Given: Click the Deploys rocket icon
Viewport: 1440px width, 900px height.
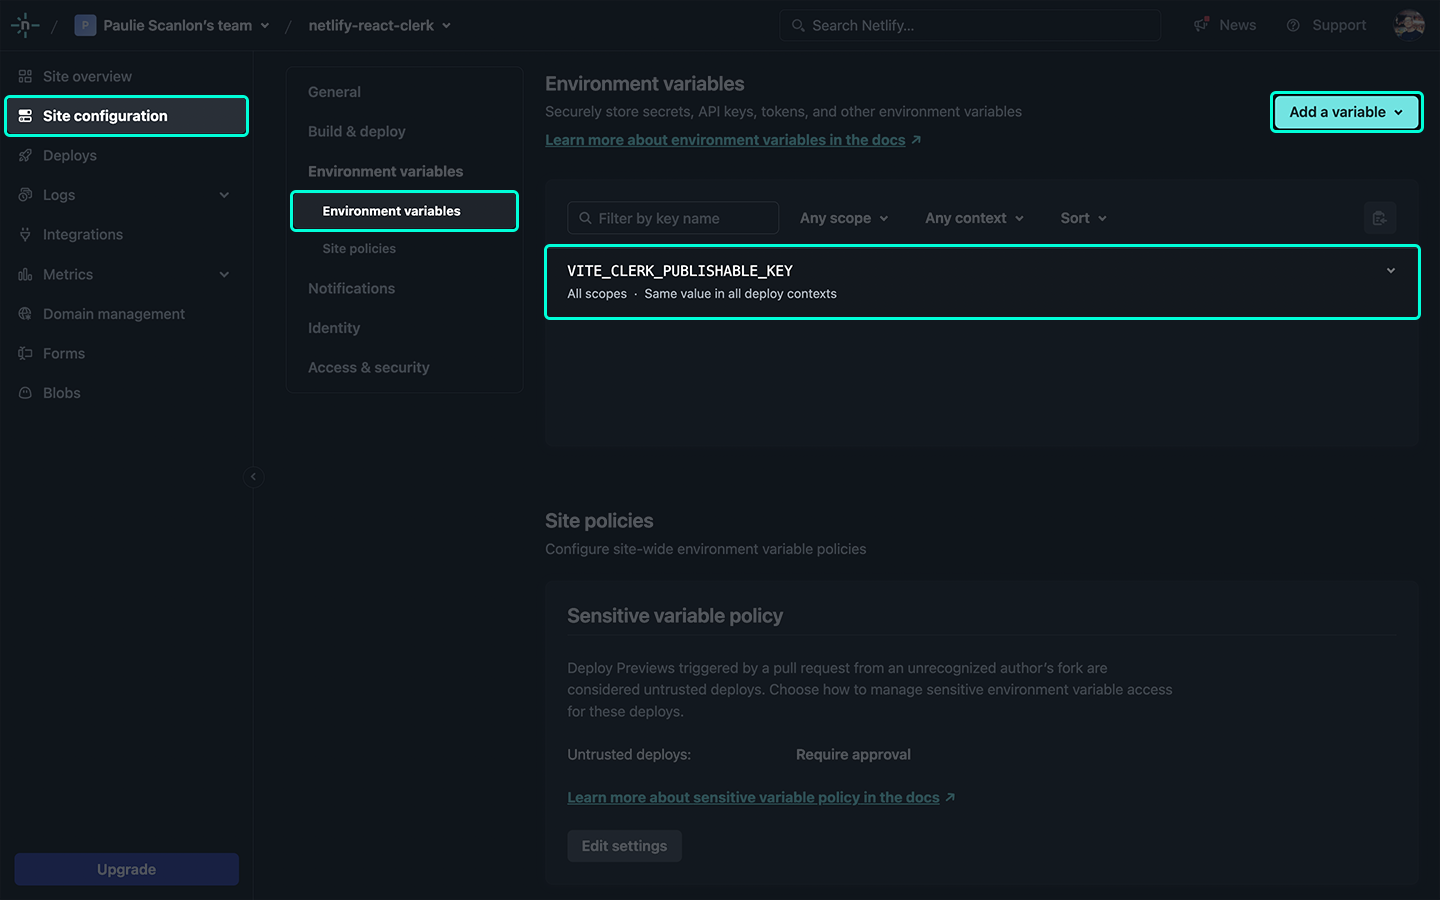Looking at the screenshot, I should tap(25, 155).
